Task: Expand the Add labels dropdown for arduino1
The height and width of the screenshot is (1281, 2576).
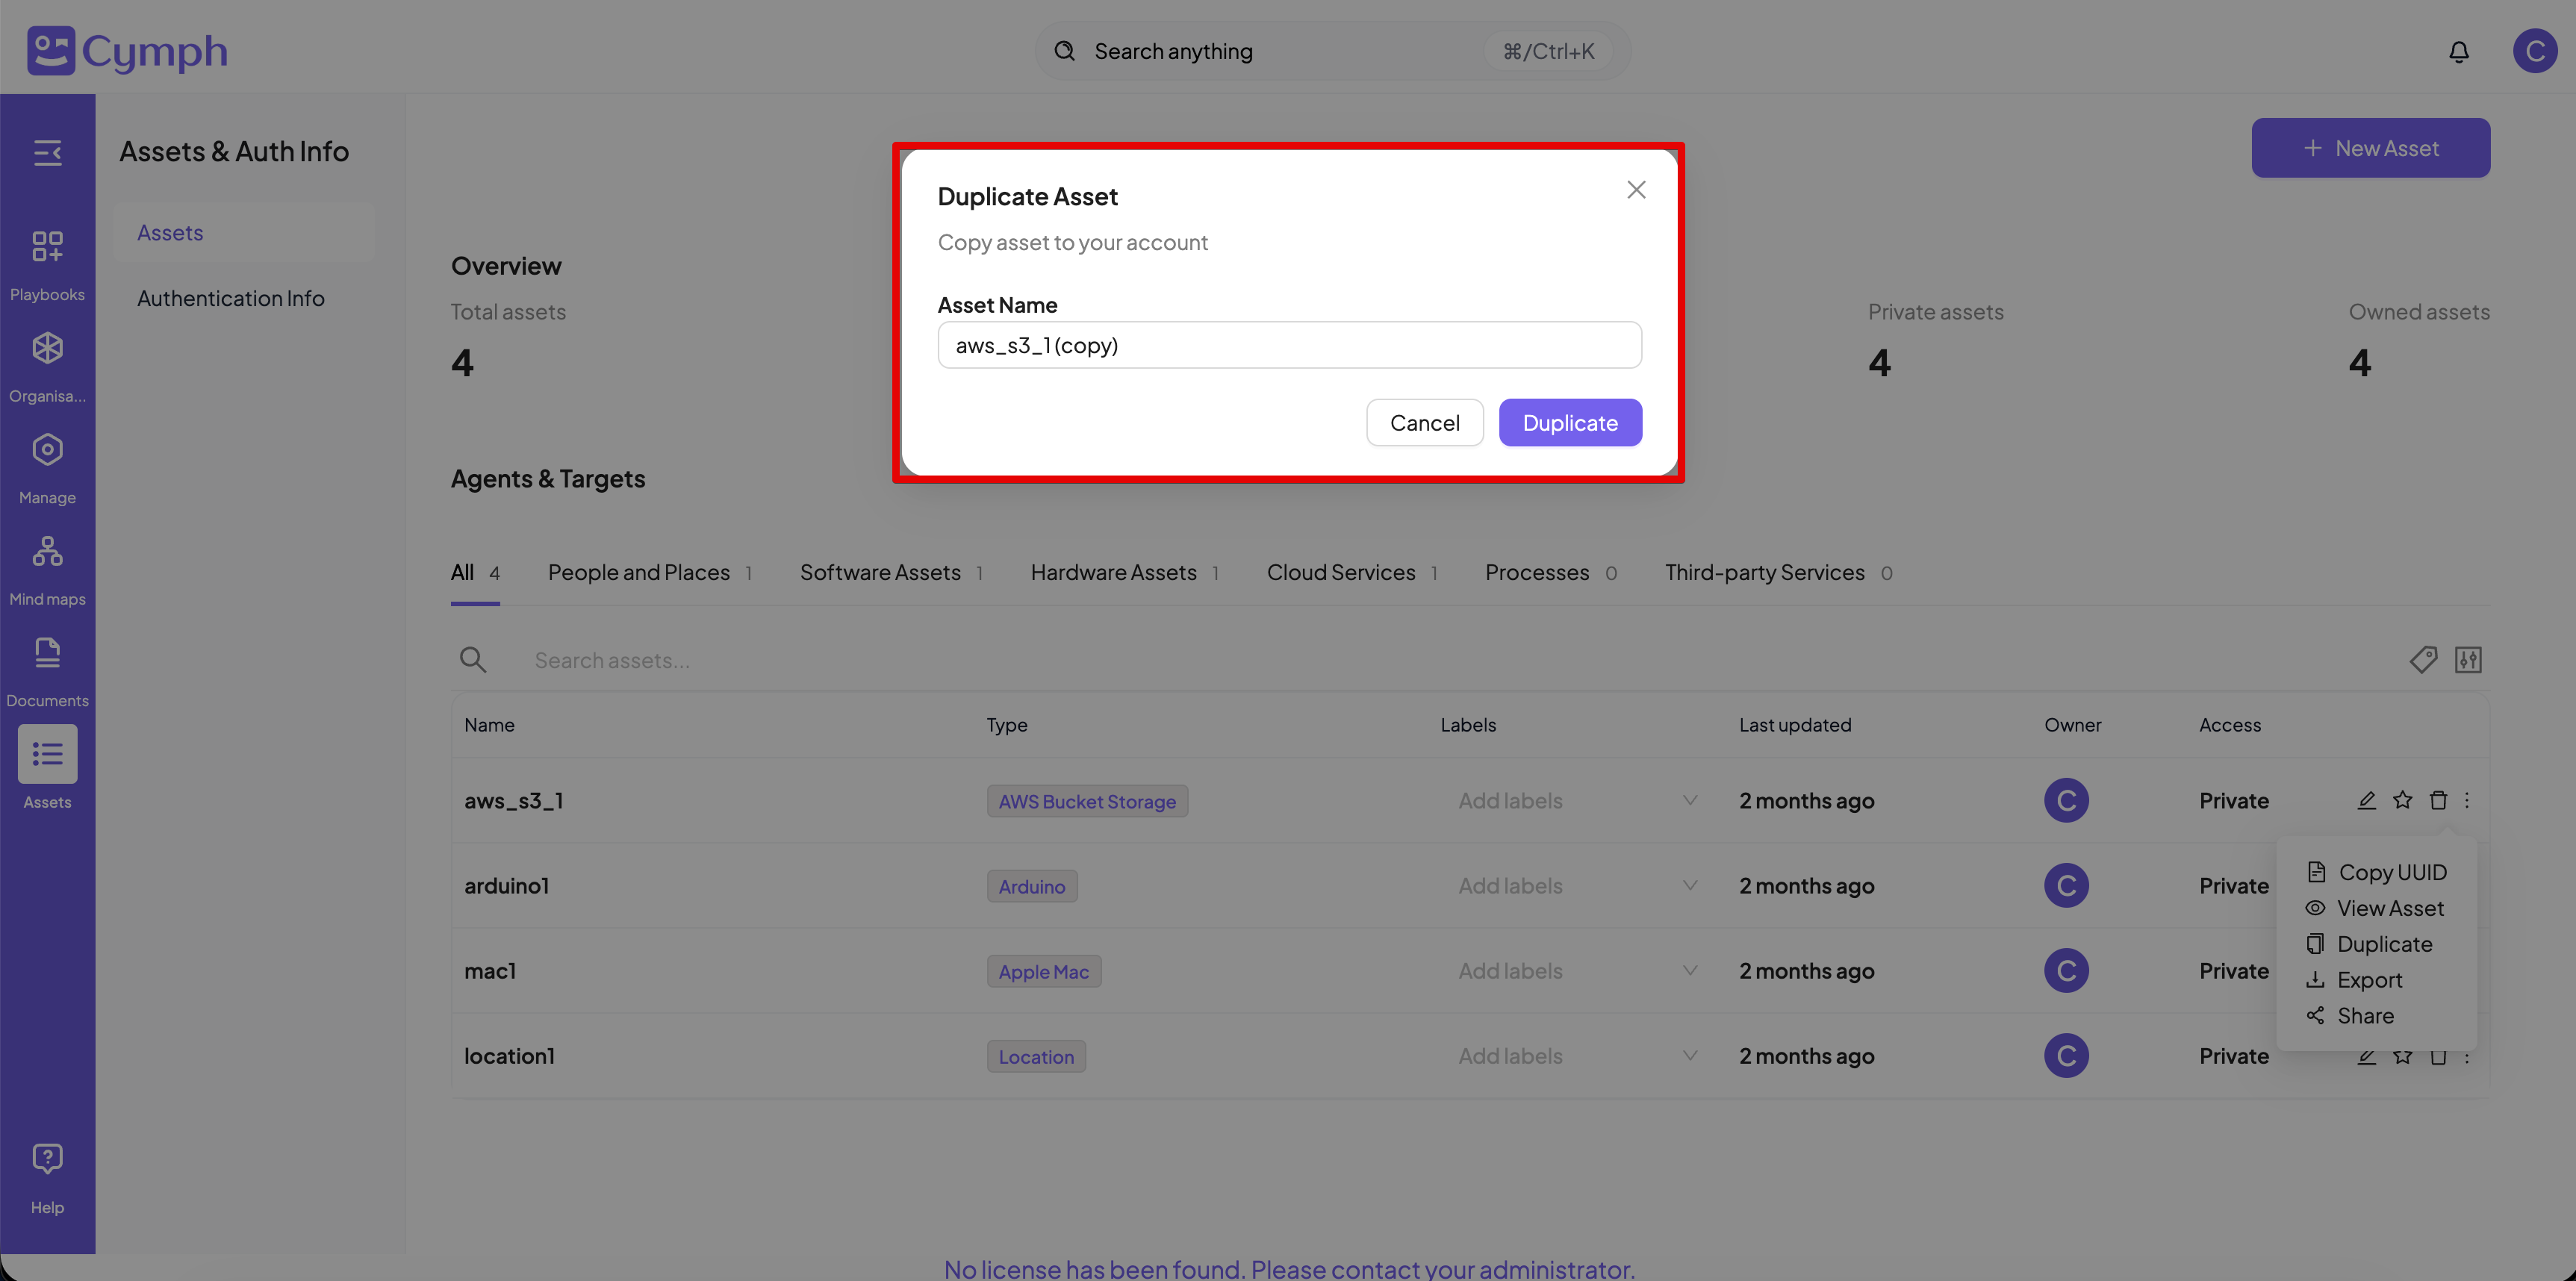Action: click(1688, 885)
